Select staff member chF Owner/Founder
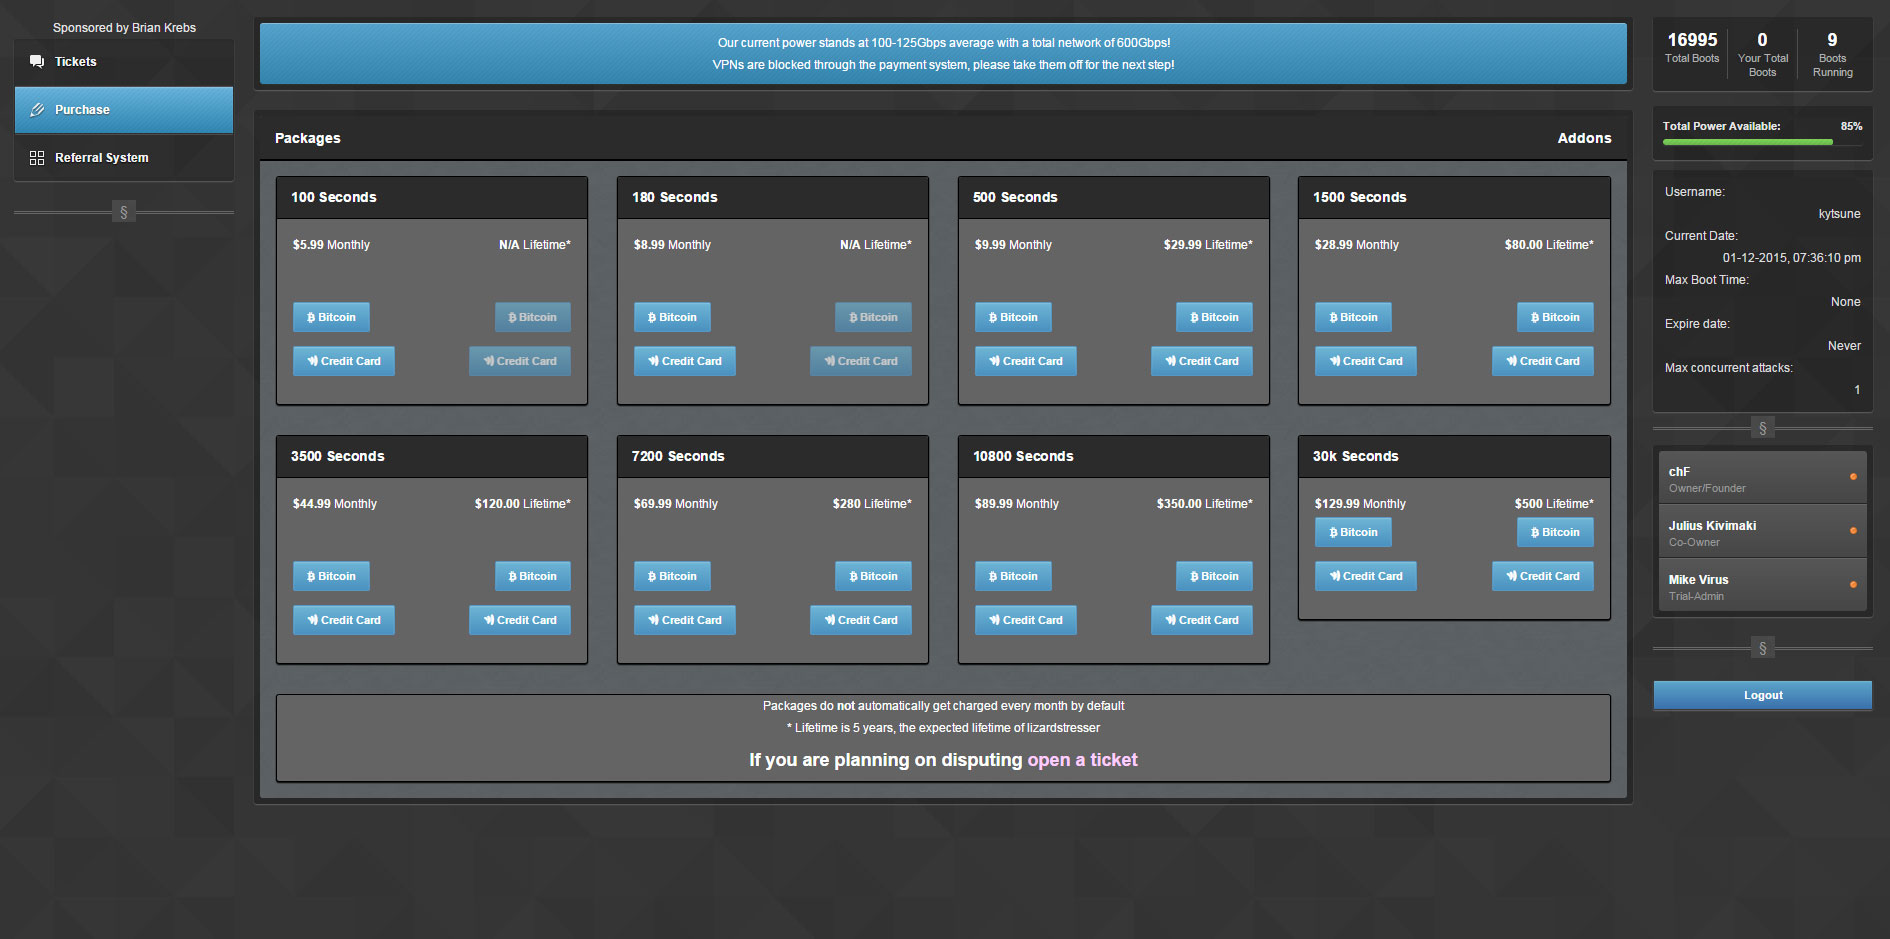The width and height of the screenshot is (1890, 939). tap(1762, 478)
